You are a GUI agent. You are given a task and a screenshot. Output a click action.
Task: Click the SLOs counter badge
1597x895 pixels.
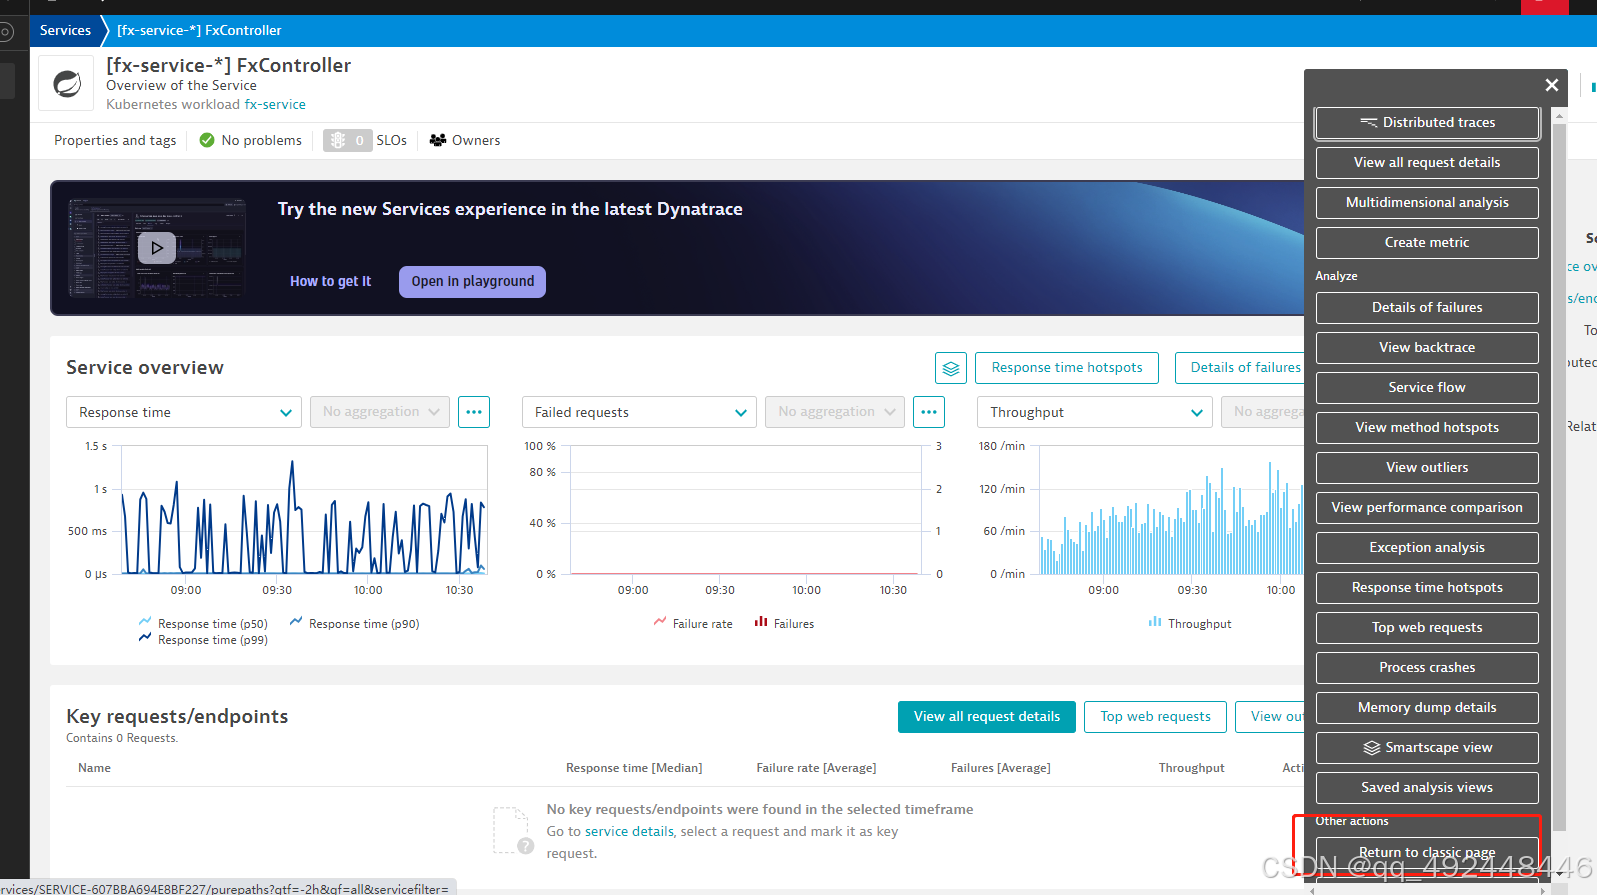coord(347,140)
